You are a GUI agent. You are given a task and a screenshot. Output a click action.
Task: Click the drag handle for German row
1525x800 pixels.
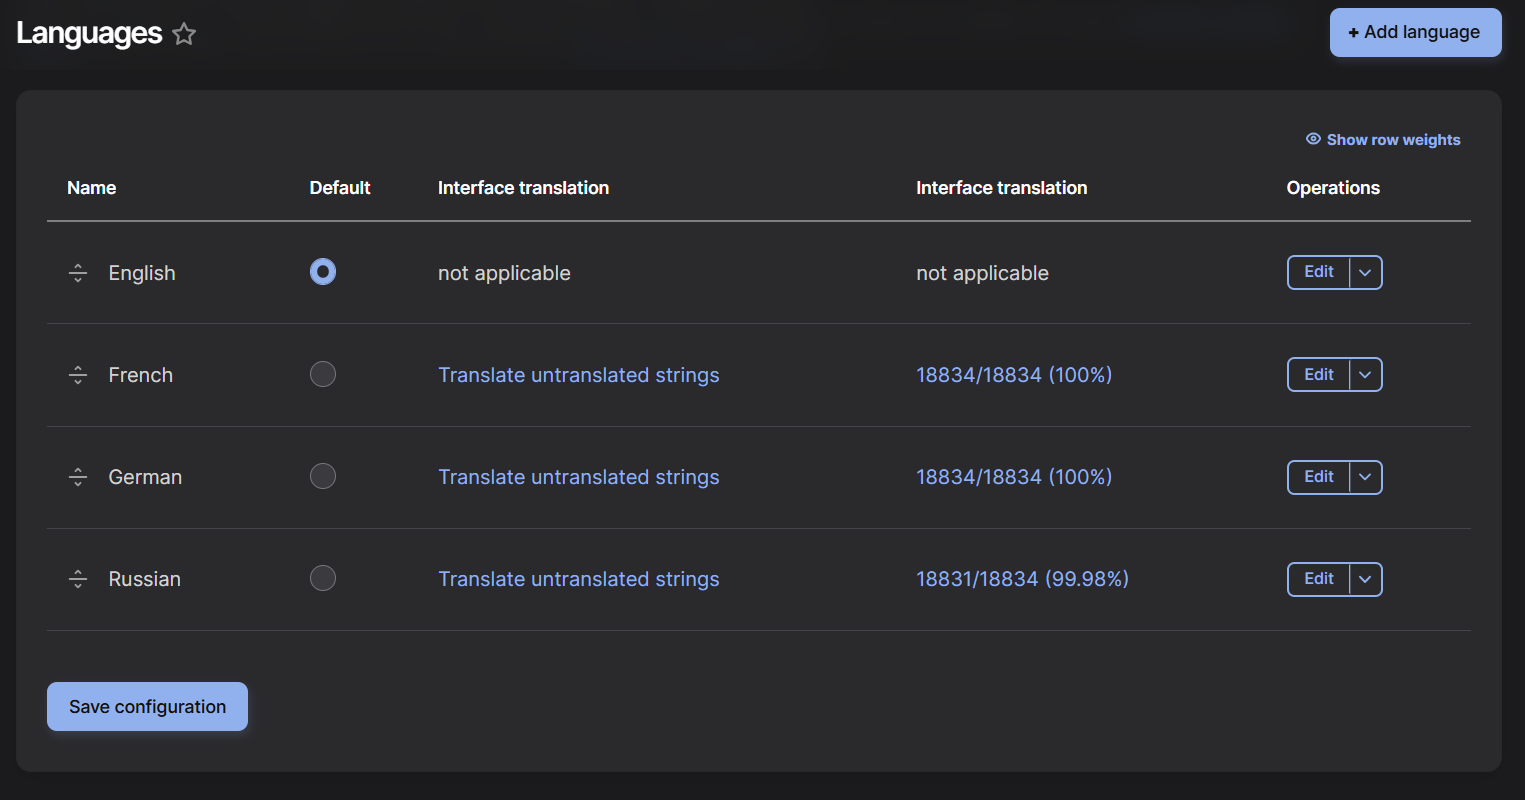(78, 477)
